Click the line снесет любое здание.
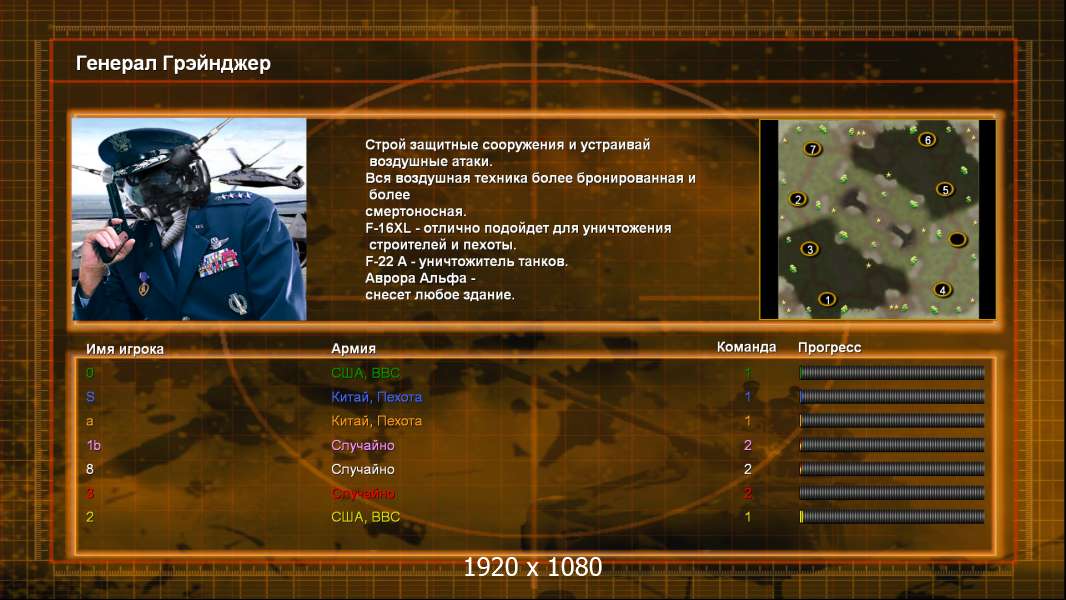Image resolution: width=1066 pixels, height=600 pixels. click(x=440, y=295)
